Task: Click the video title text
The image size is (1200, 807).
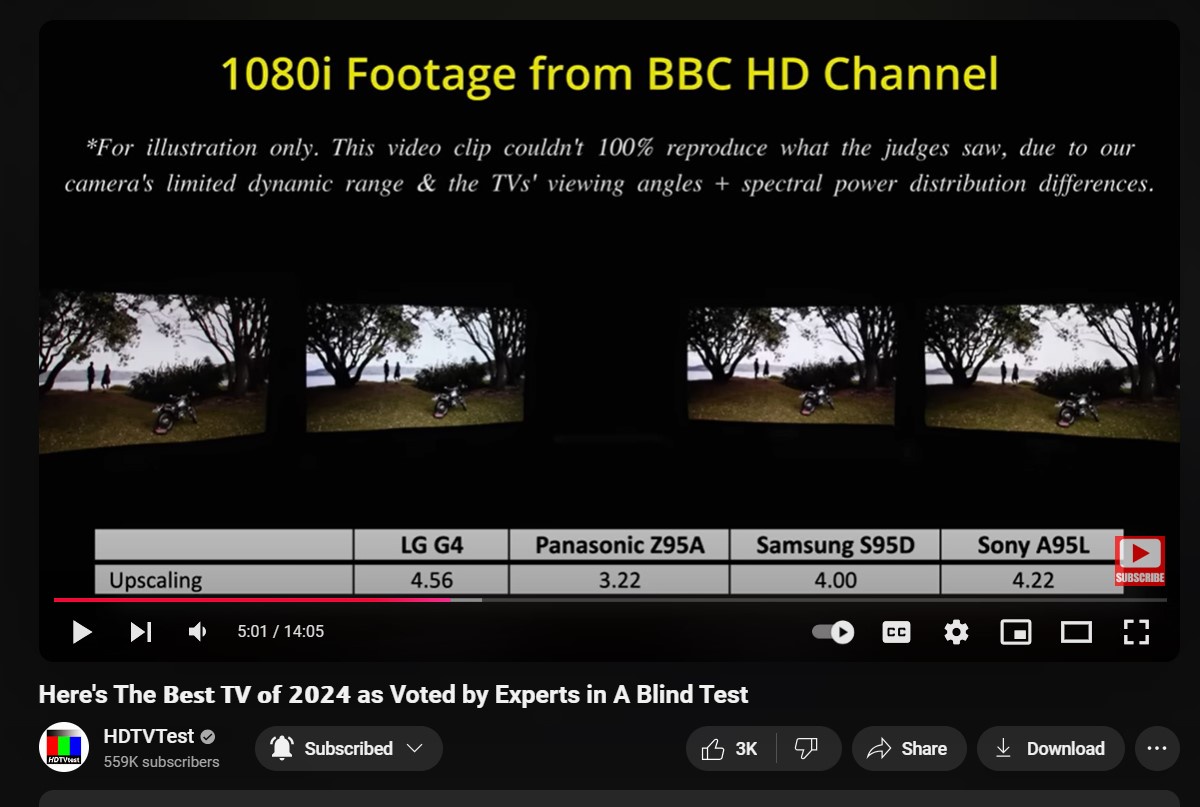Action: [393, 694]
